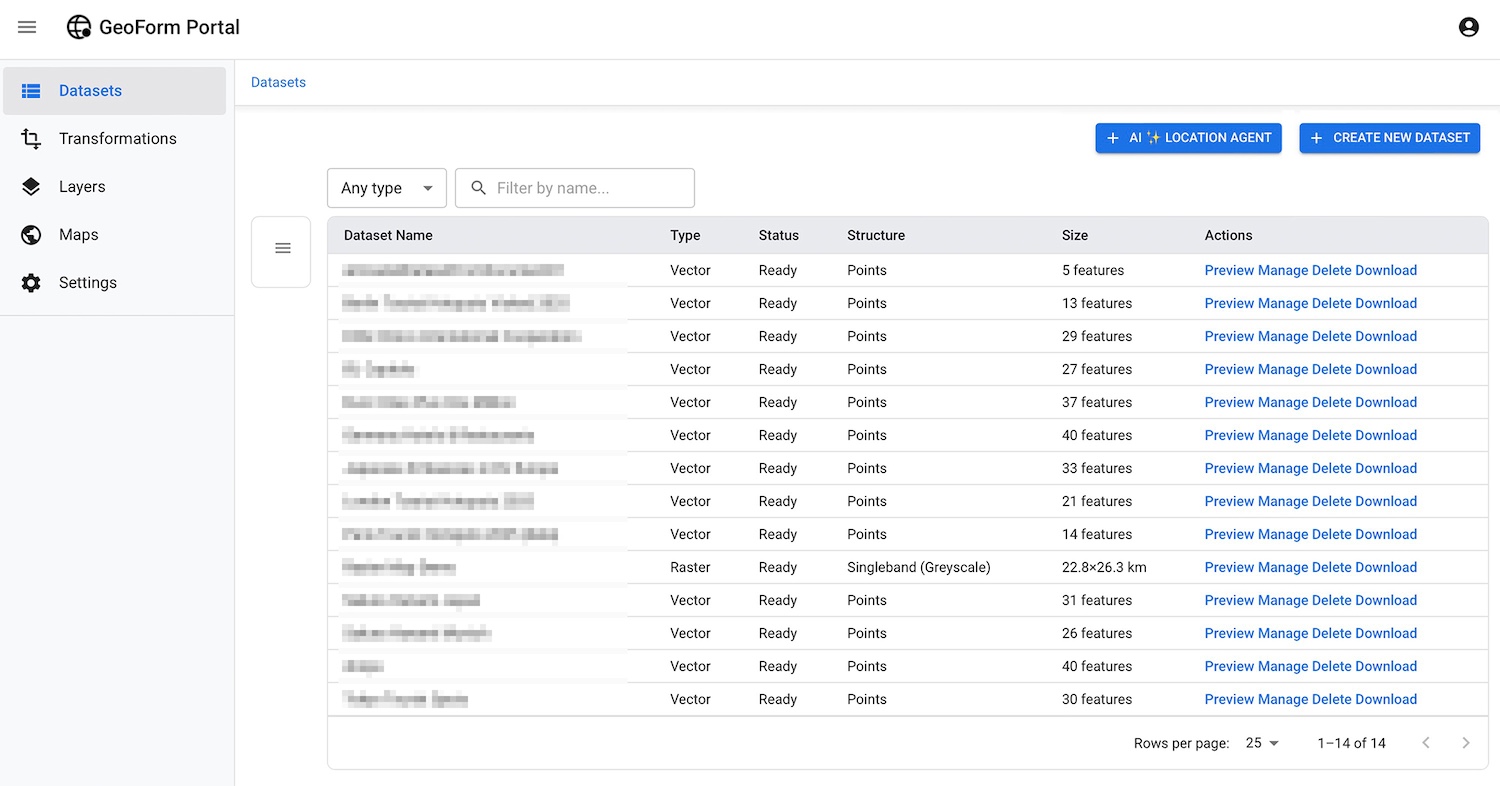Click the GeoForm Portal globe logo
This screenshot has height=786, width=1500.
pyautogui.click(x=79, y=27)
